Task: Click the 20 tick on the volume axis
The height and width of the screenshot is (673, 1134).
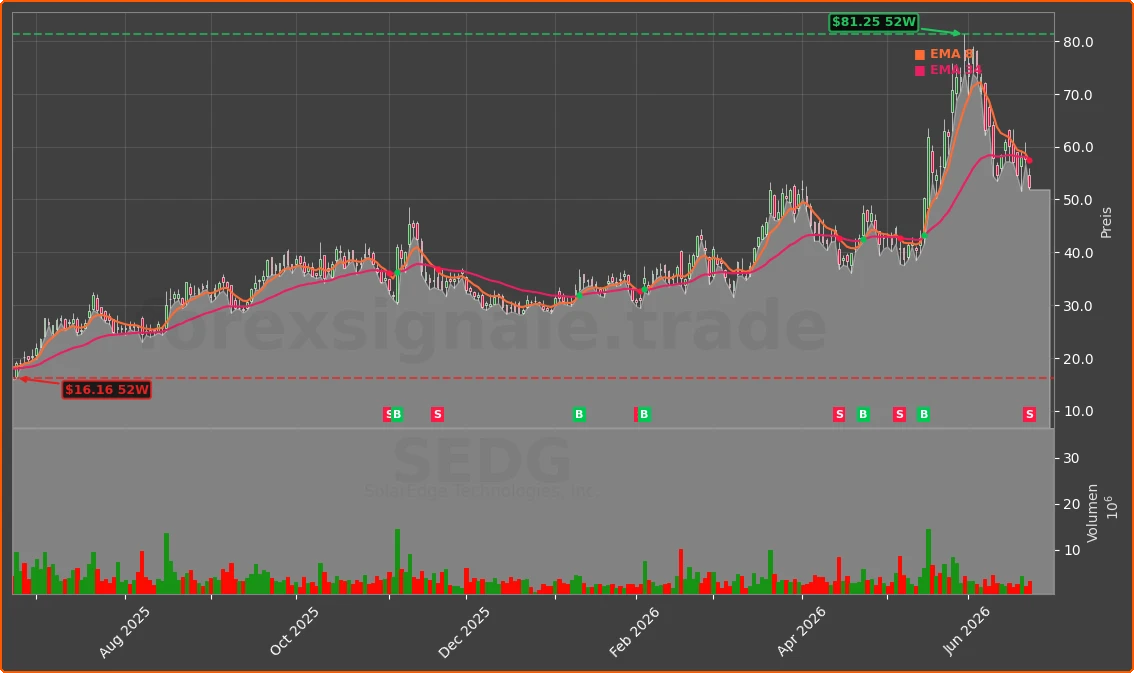Action: pyautogui.click(x=1071, y=505)
